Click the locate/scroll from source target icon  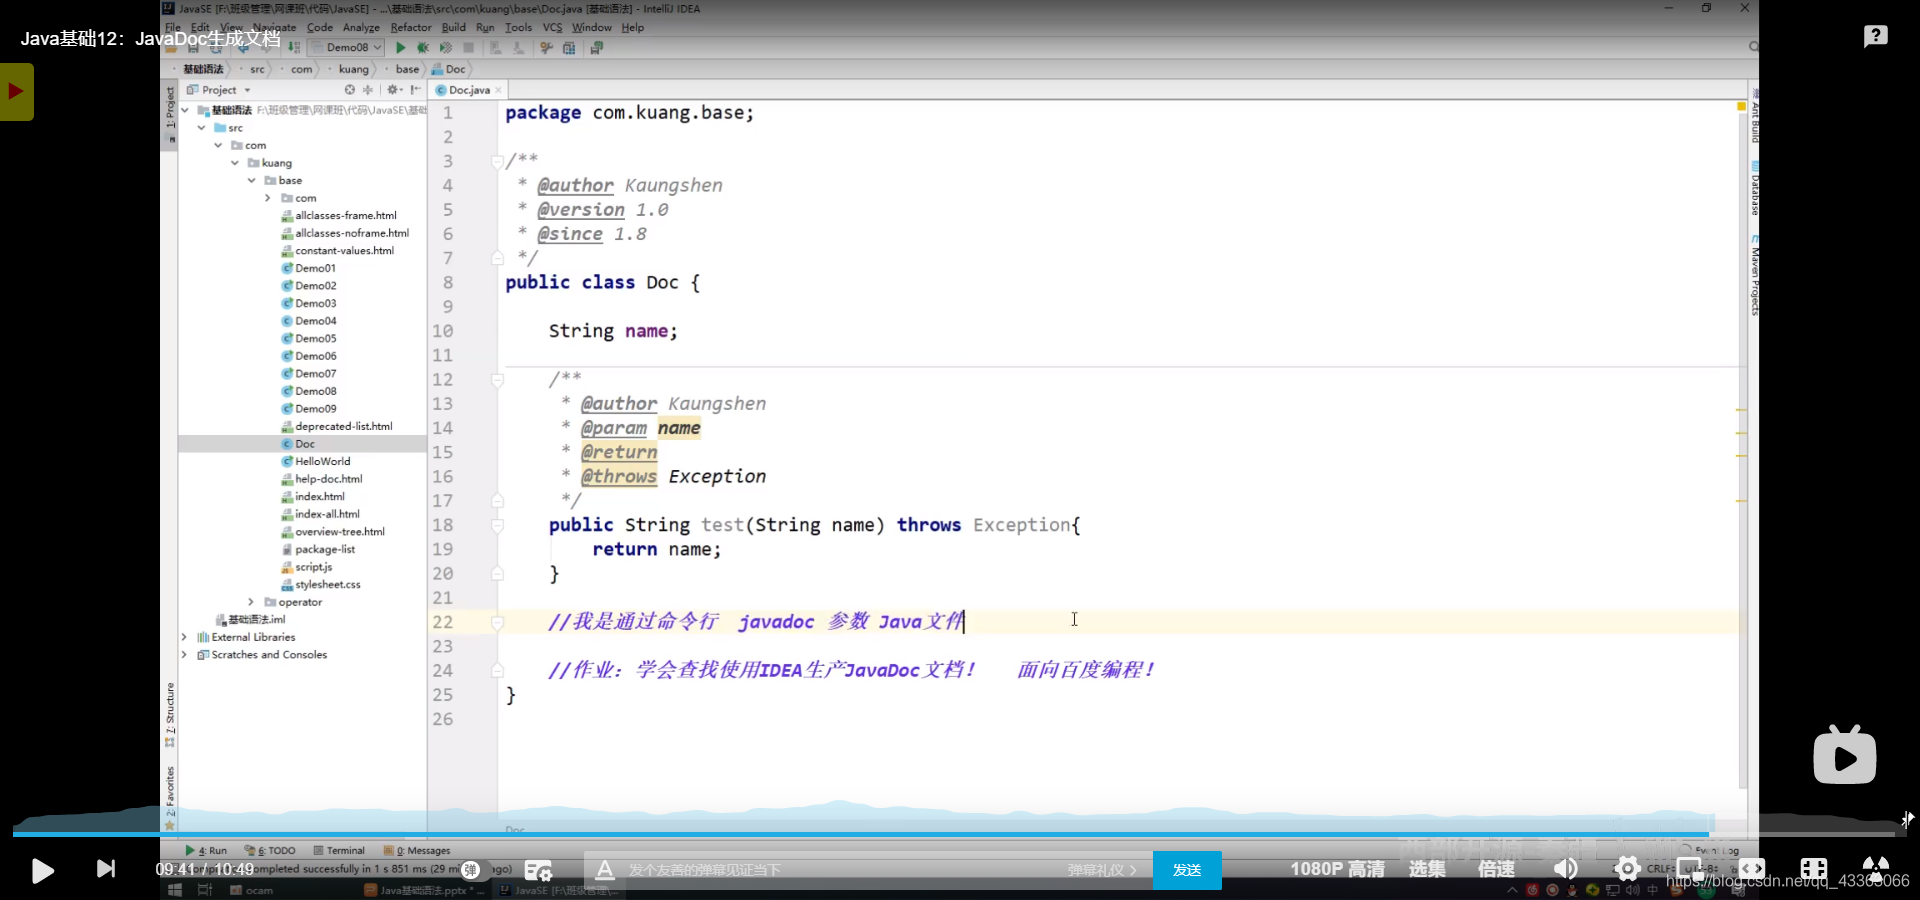[x=350, y=90]
